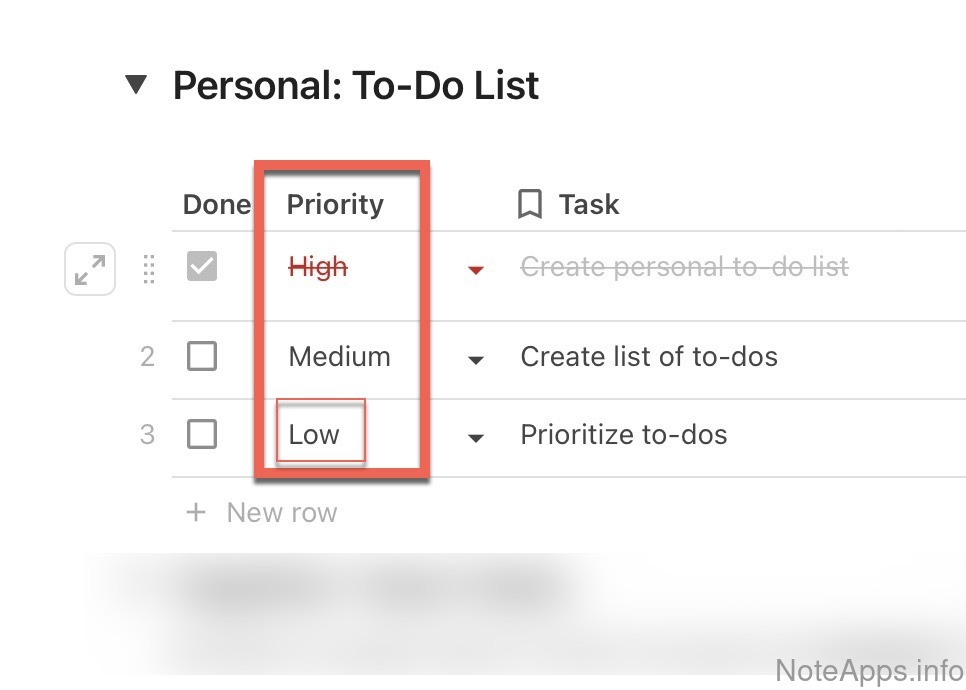The height and width of the screenshot is (690, 966).
Task: Open the row expand arrows icon
Action: (90, 269)
